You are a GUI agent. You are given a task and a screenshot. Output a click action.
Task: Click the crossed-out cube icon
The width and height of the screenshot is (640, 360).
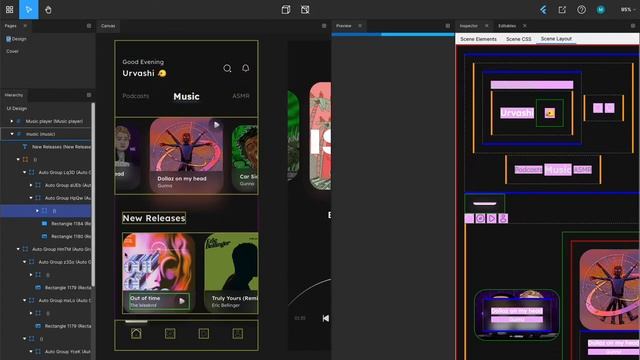coord(305,9)
